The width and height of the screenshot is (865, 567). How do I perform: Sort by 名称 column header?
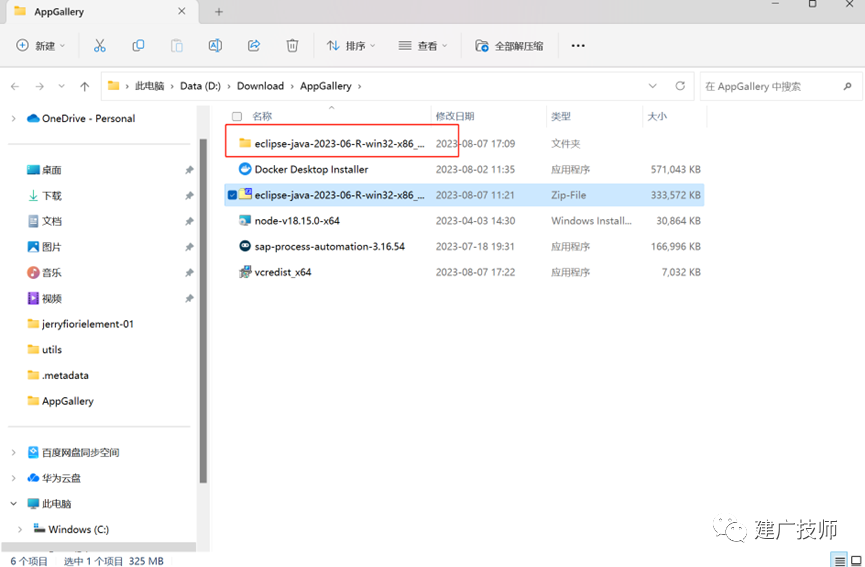(x=262, y=116)
